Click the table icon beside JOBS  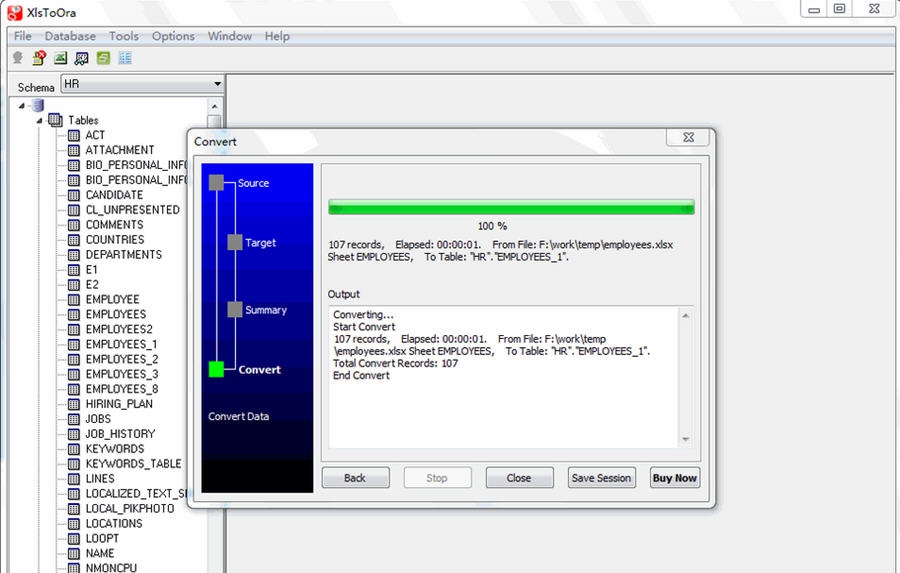[x=73, y=419]
